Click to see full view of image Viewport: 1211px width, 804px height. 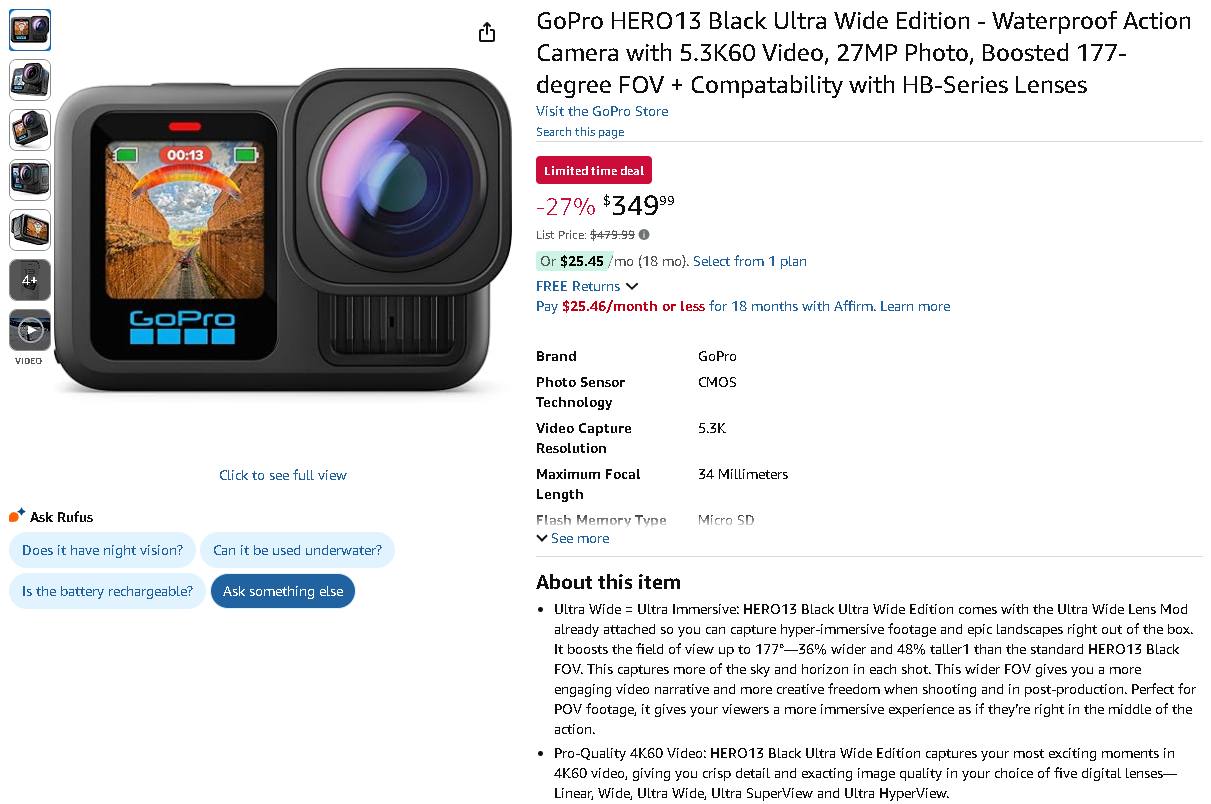tap(283, 475)
